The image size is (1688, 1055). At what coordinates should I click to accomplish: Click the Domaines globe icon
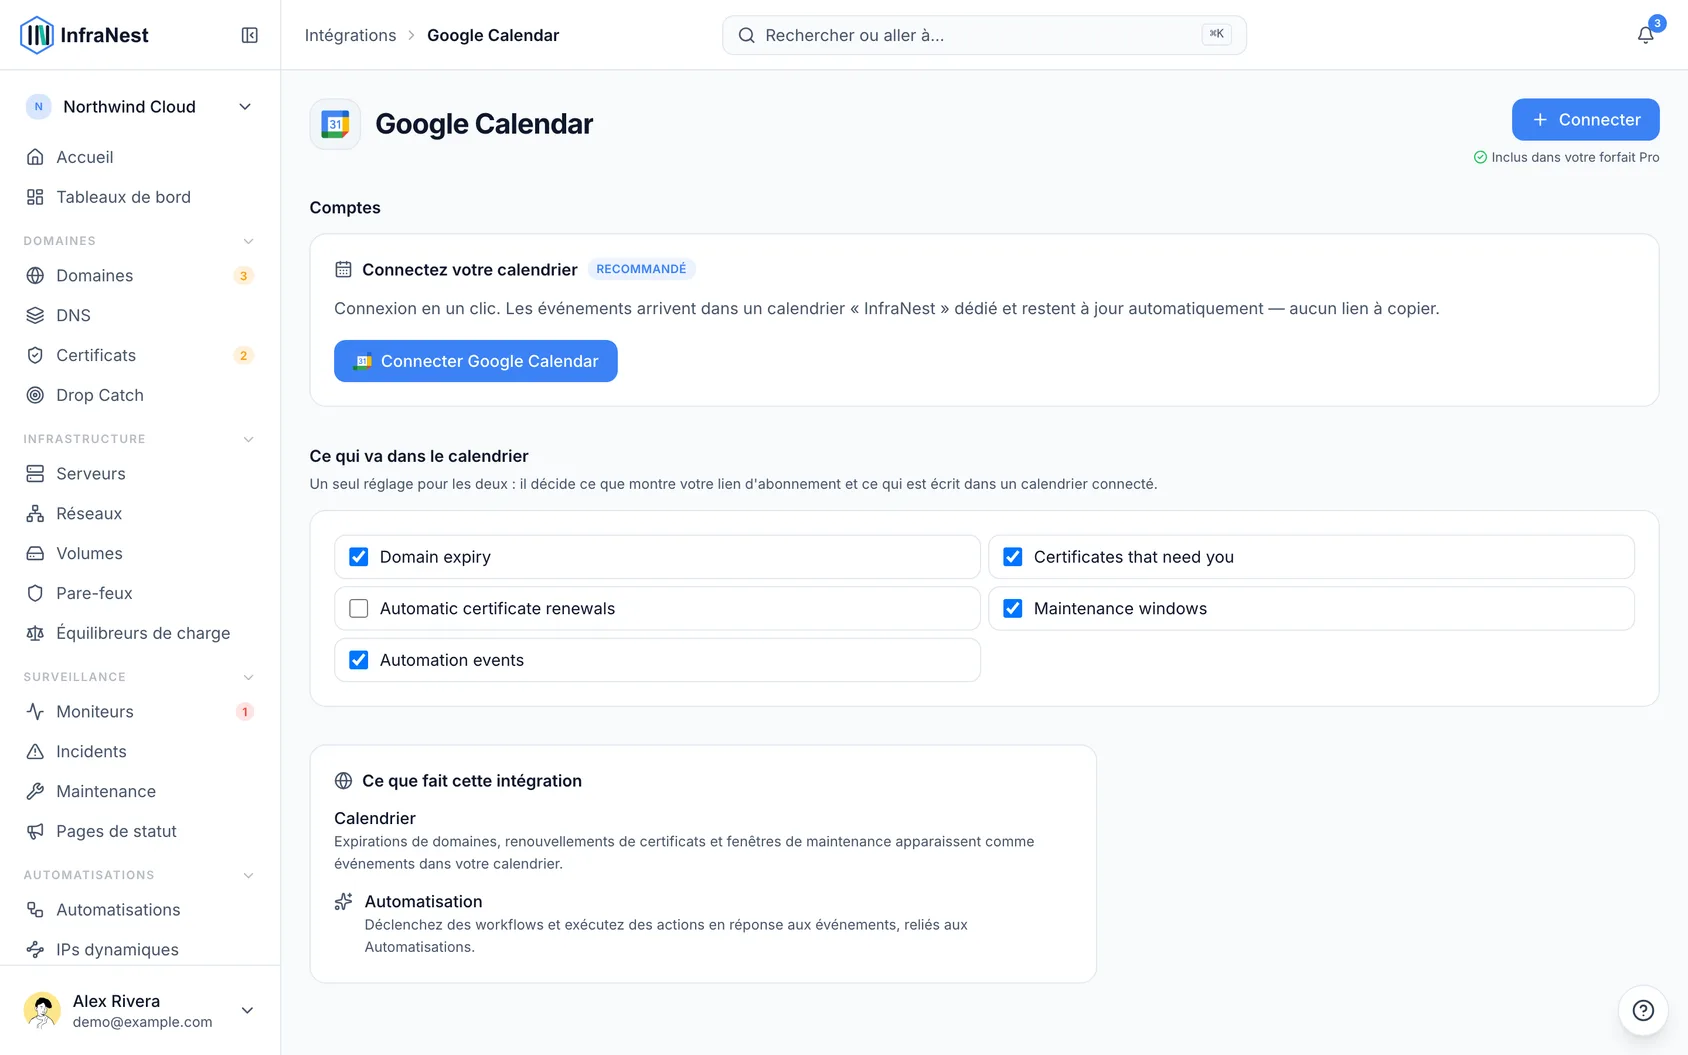[x=35, y=275]
